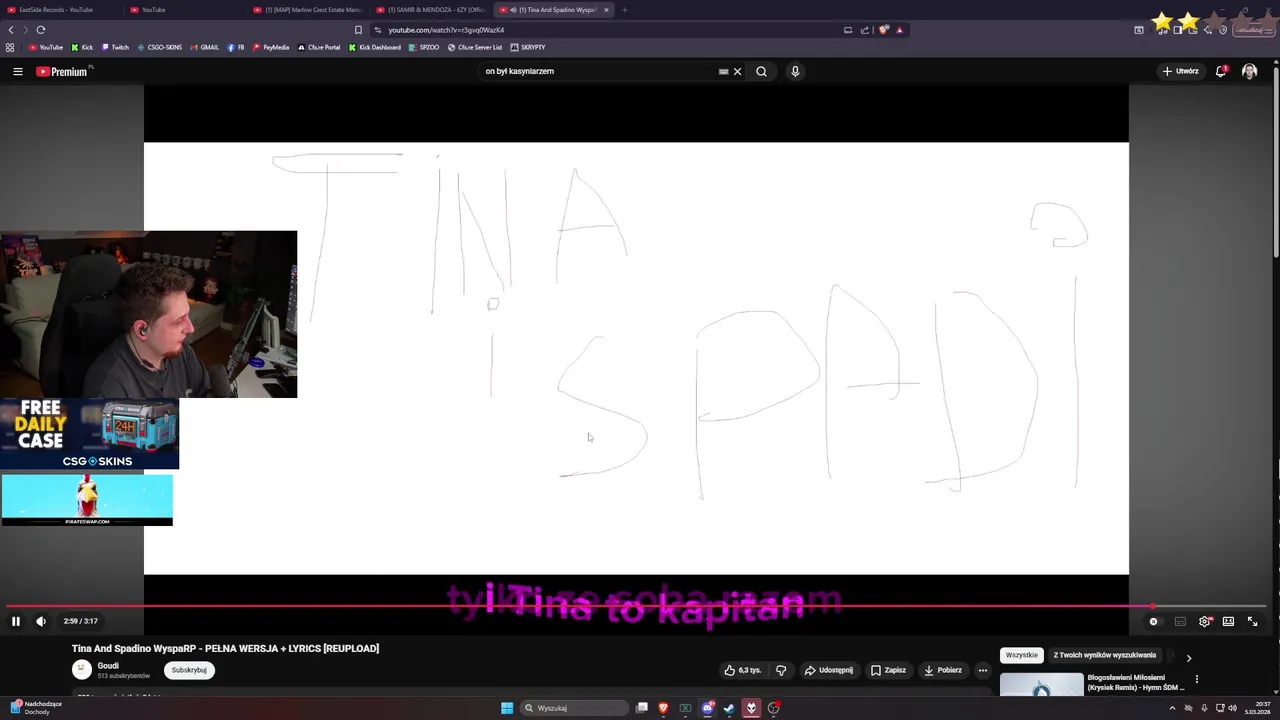Save video with Zapisz button
1280x720 pixels.
pyautogui.click(x=888, y=670)
